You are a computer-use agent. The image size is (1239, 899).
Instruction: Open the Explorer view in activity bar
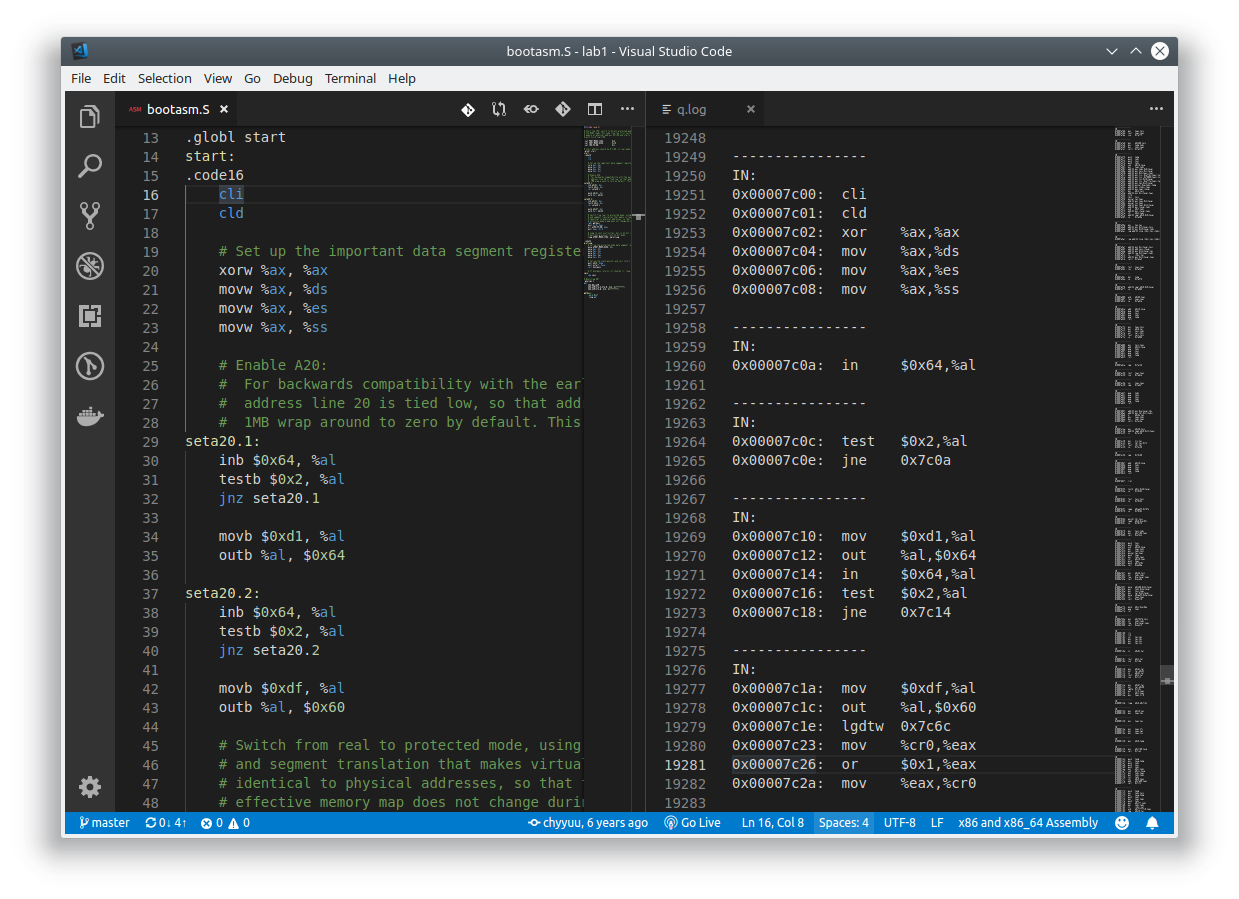point(90,117)
